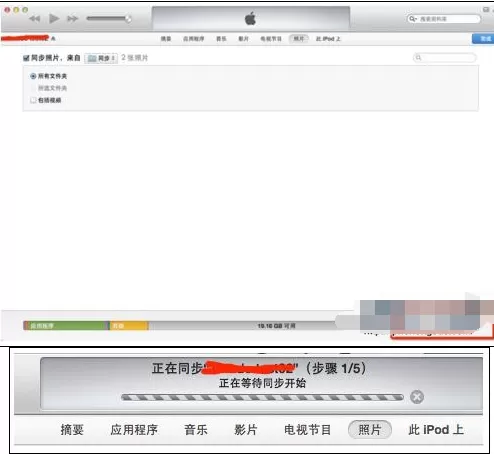Click the '2 张照片' count text
The image size is (494, 454).
click(x=135, y=58)
